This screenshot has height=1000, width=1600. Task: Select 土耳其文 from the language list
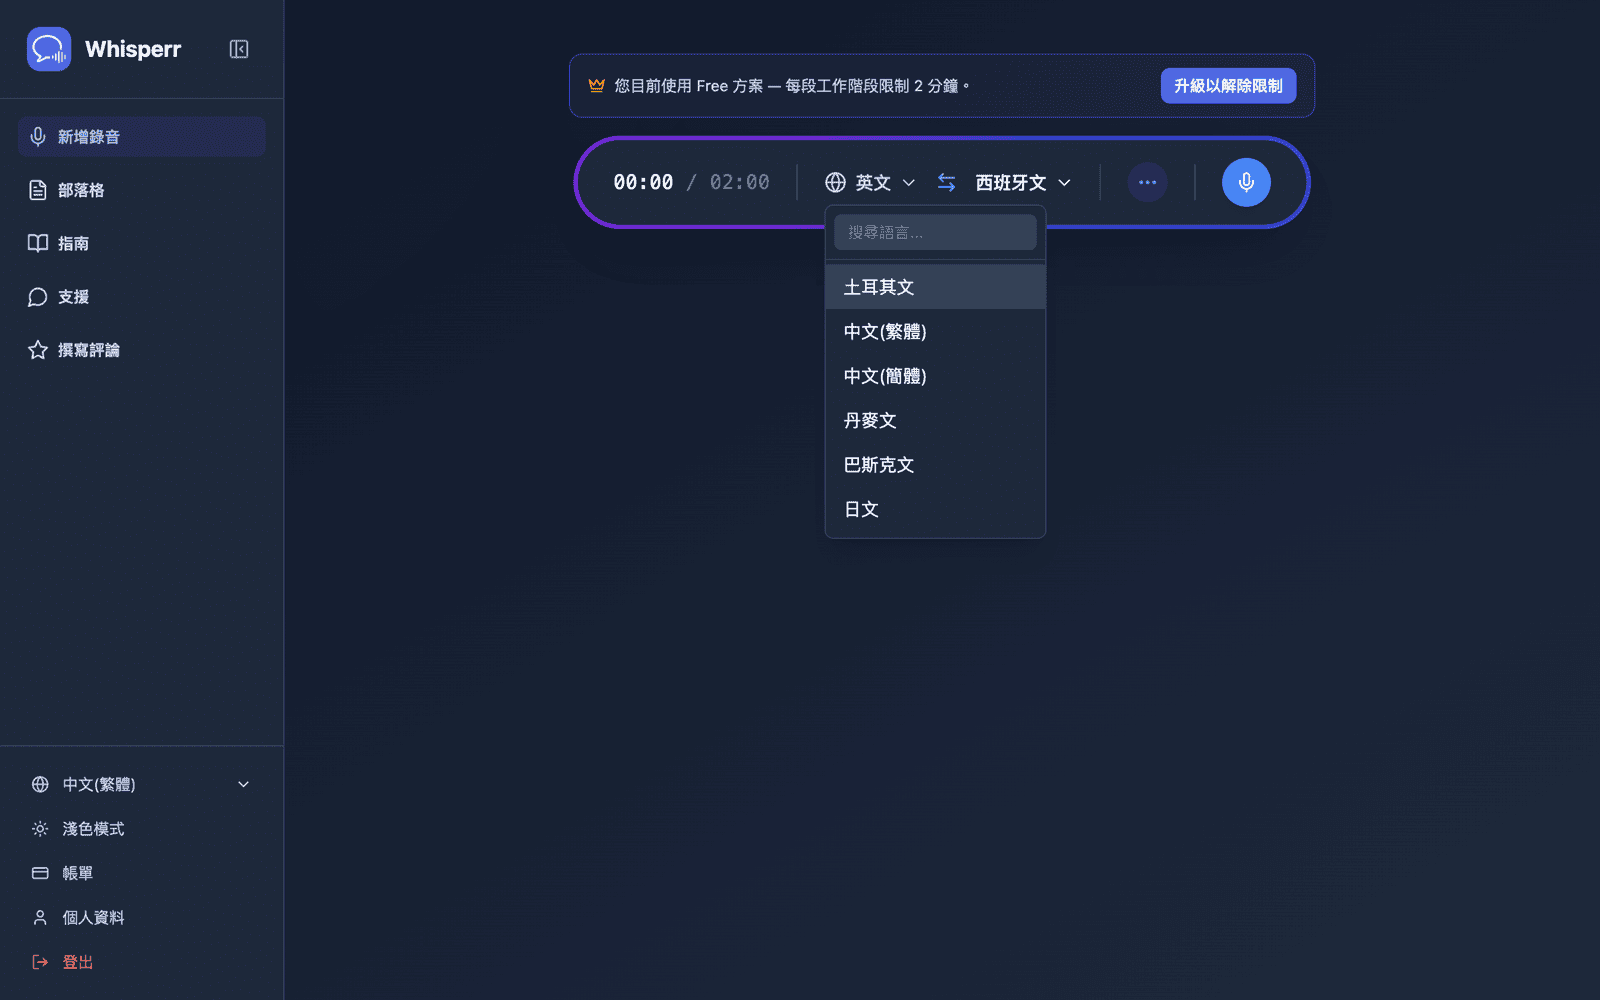pyautogui.click(x=935, y=287)
